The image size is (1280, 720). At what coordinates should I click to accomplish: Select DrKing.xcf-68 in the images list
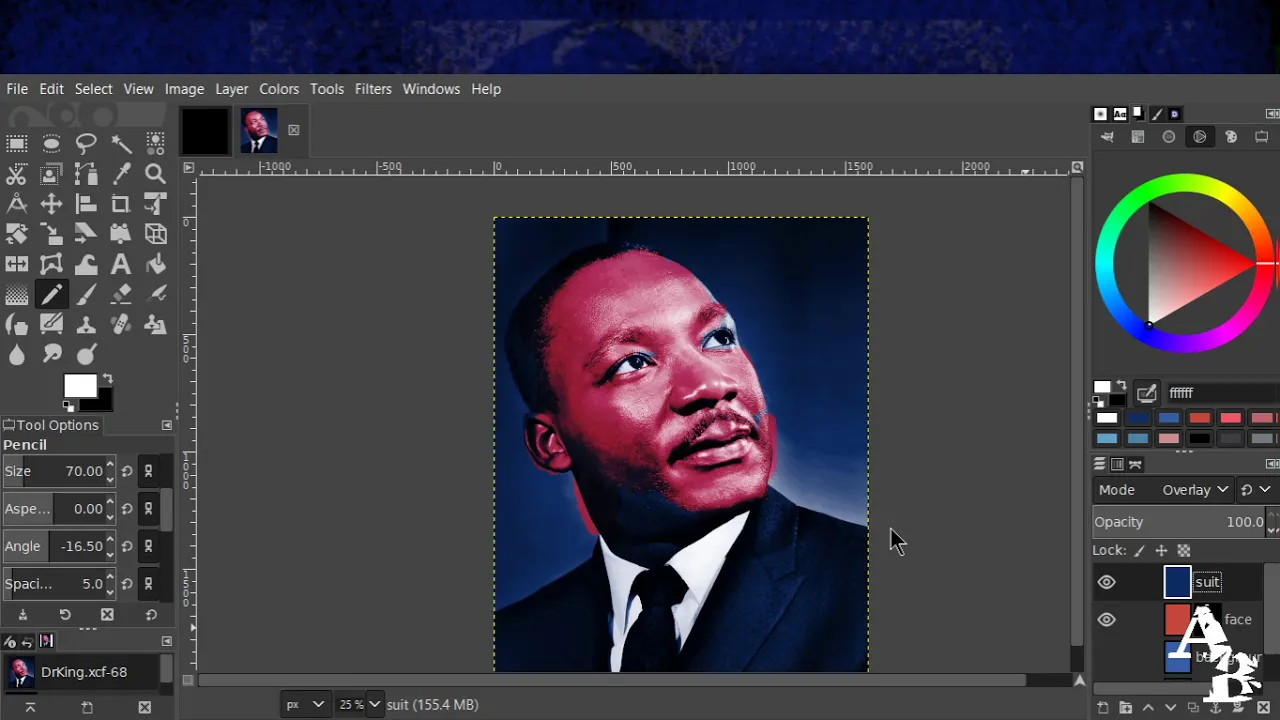[x=83, y=672]
